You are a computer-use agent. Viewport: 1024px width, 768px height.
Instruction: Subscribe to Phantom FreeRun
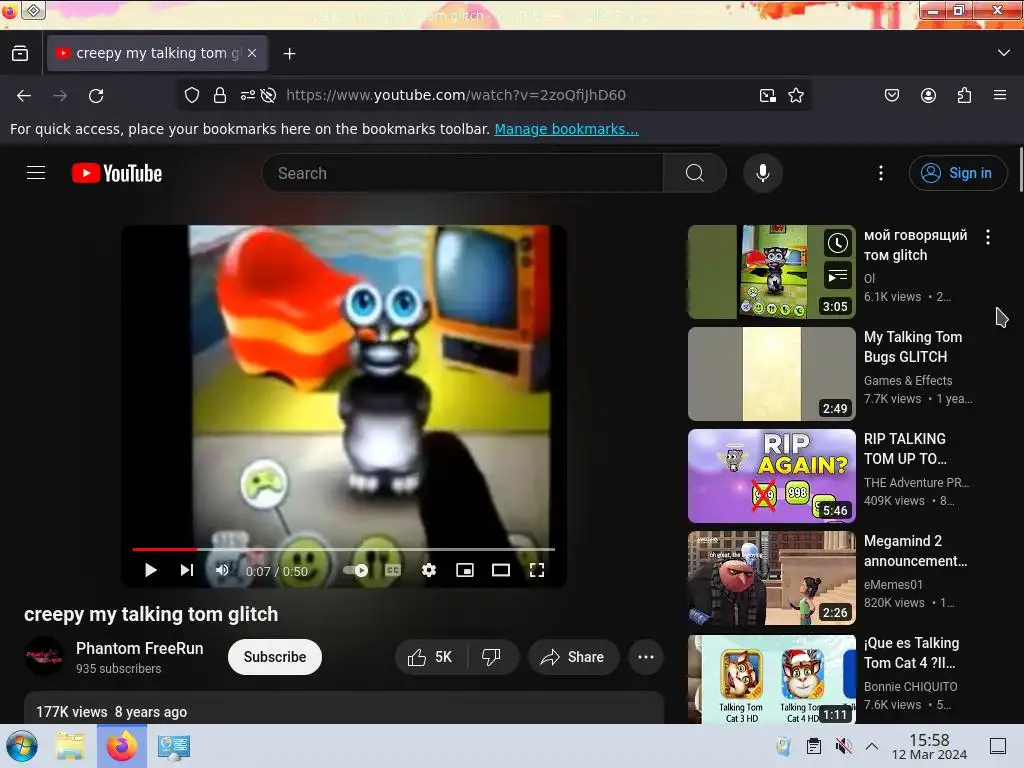click(275, 657)
